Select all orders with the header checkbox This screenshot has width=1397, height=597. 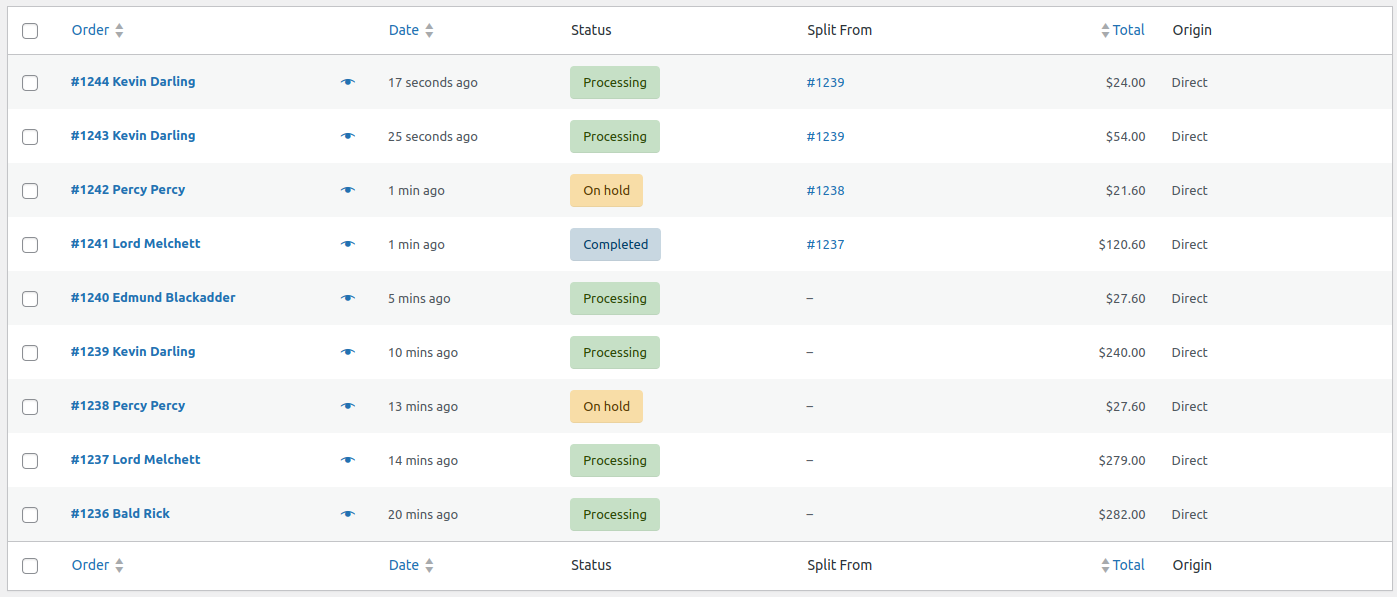(30, 31)
